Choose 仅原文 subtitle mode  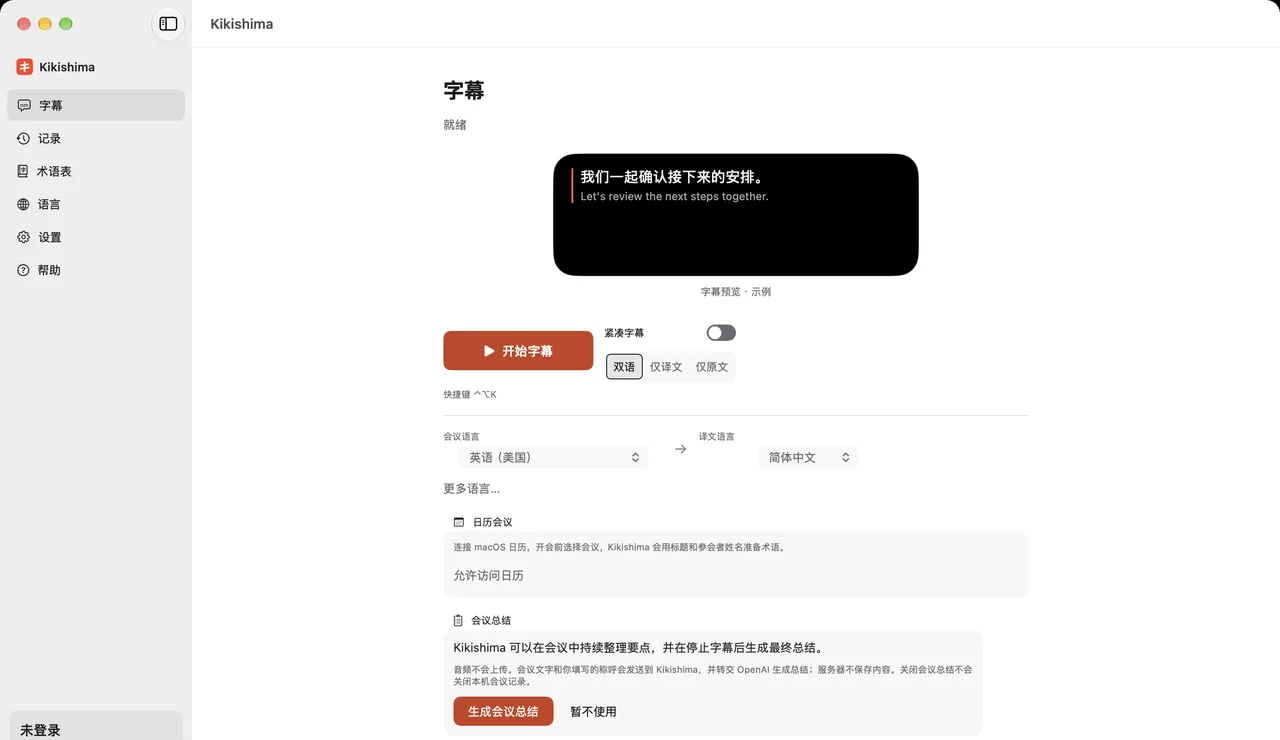[712, 367]
